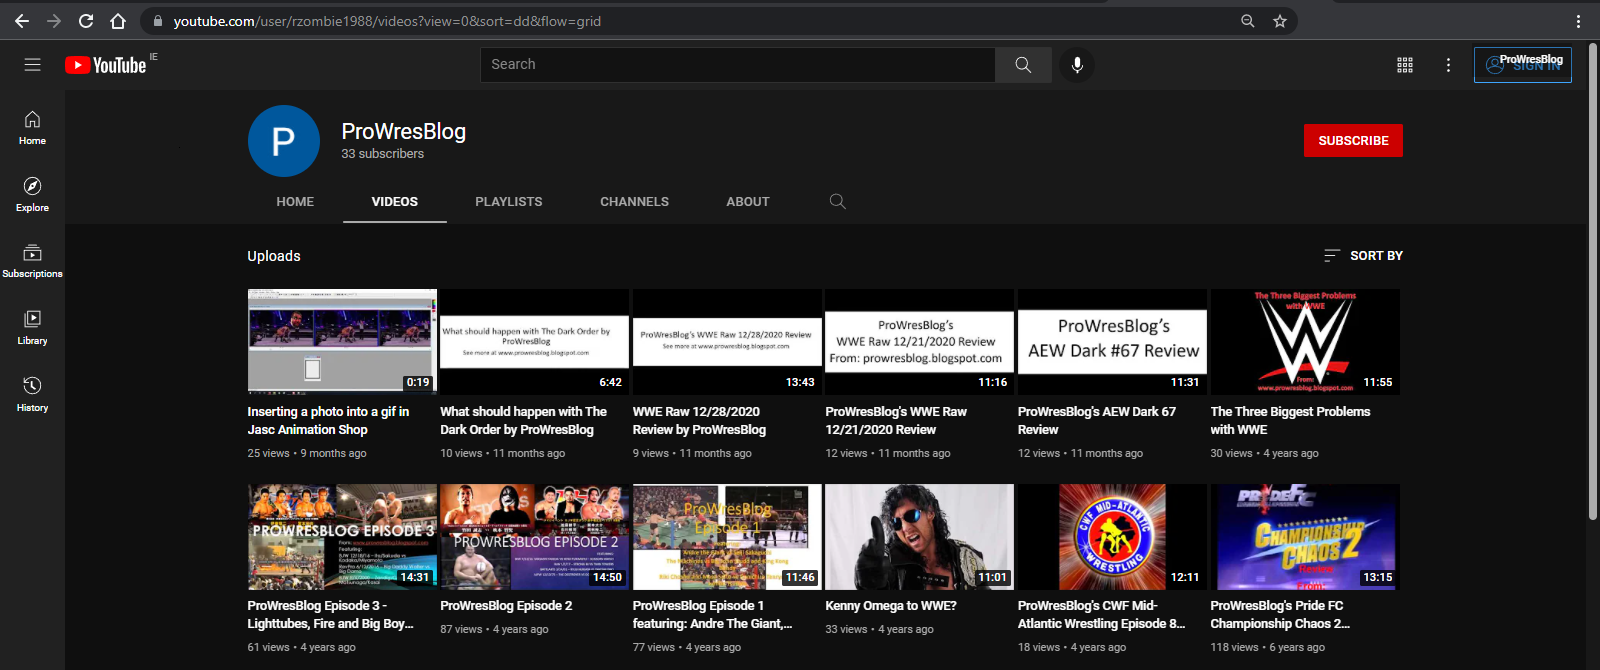This screenshot has height=670, width=1600.
Task: Open Subscriptions in the sidebar
Action: (x=32, y=261)
